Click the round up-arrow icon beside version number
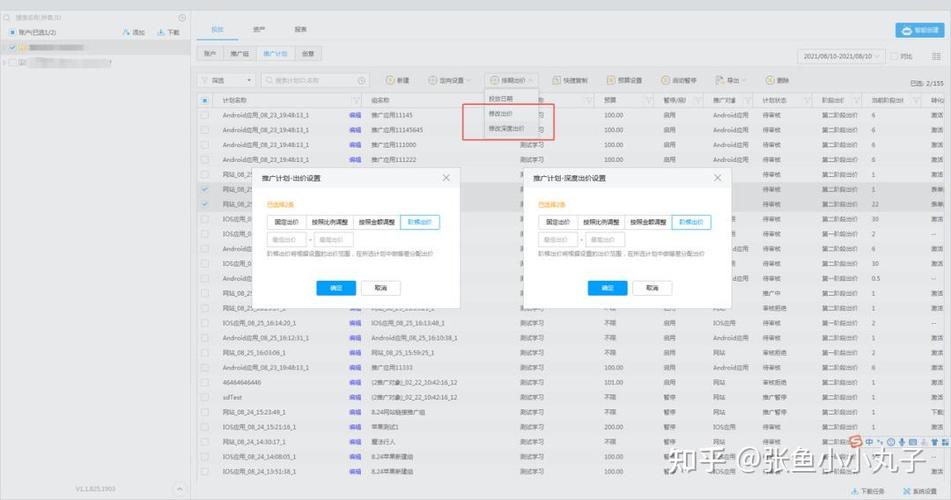This screenshot has width=951, height=500. point(180,488)
